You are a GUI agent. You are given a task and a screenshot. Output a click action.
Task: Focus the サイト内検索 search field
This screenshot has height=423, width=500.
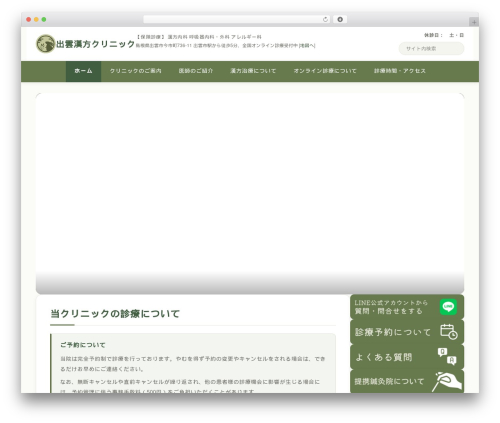(x=431, y=48)
